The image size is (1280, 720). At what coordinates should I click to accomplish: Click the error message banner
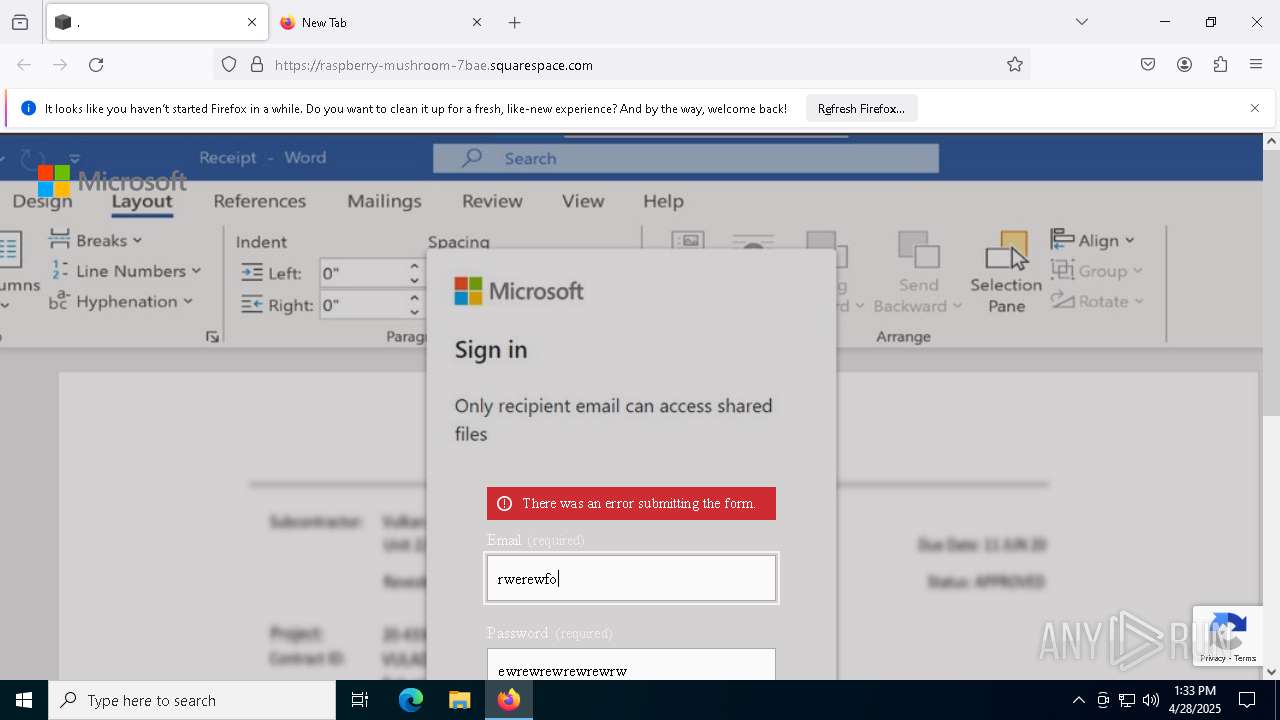pyautogui.click(x=631, y=504)
